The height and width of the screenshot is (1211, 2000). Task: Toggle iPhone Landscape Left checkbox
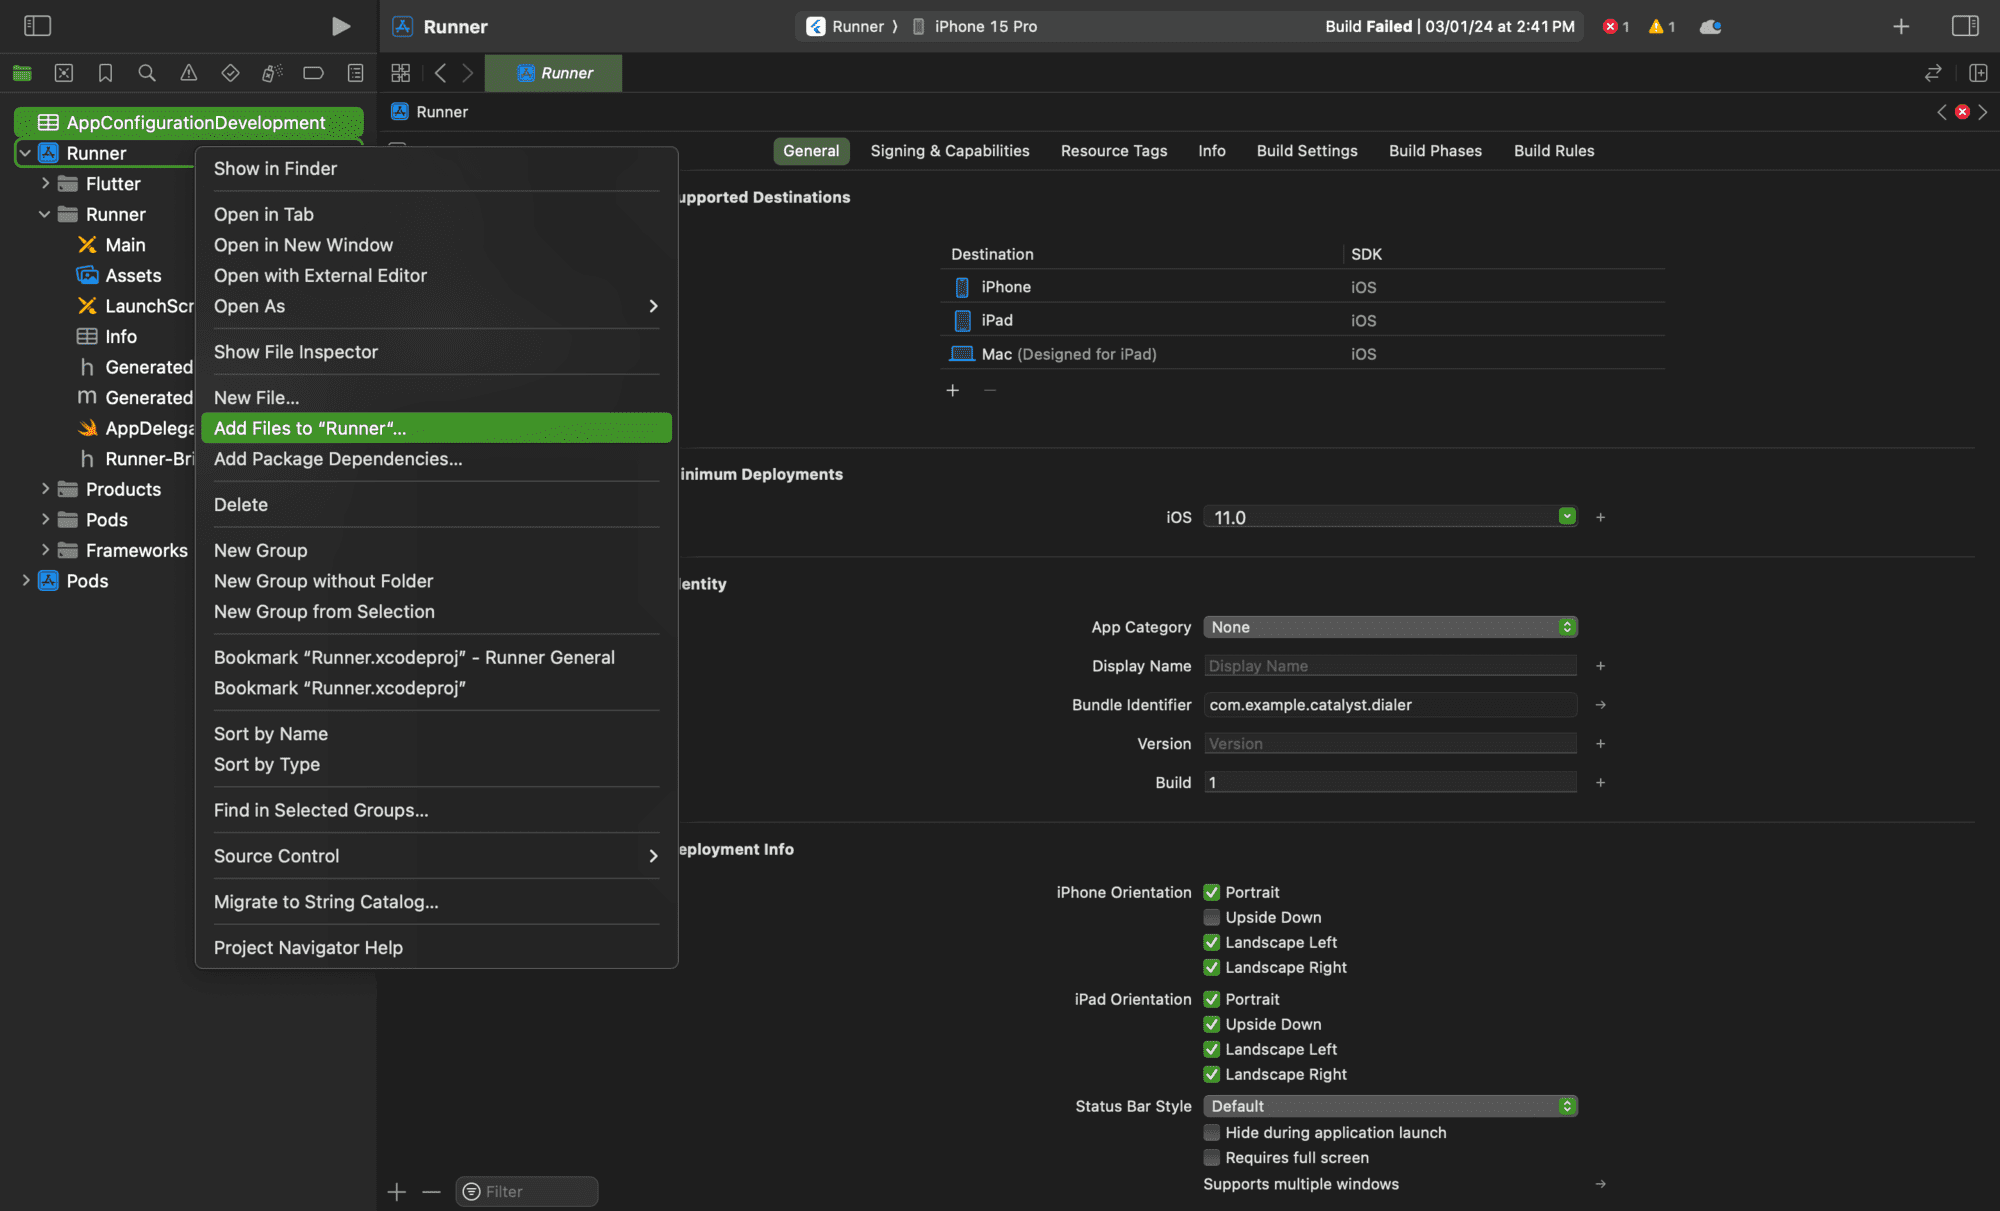(1211, 942)
